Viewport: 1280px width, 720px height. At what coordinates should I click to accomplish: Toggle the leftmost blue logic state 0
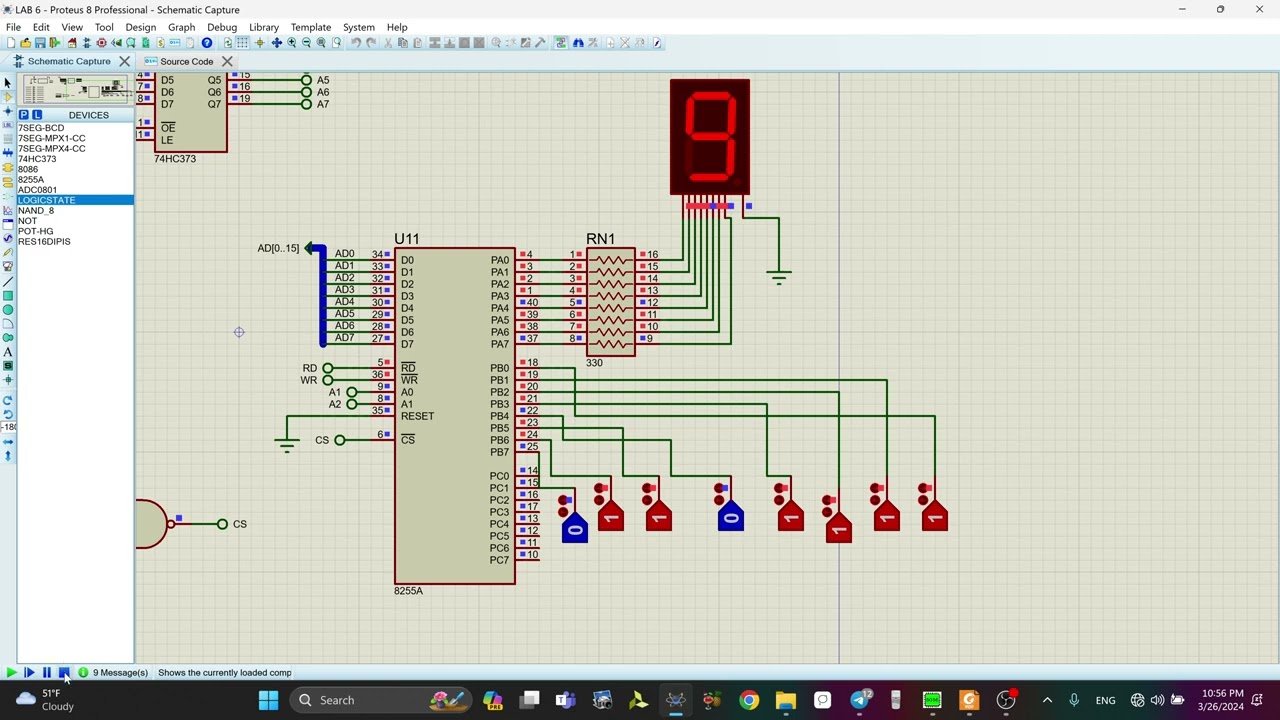tap(574, 529)
